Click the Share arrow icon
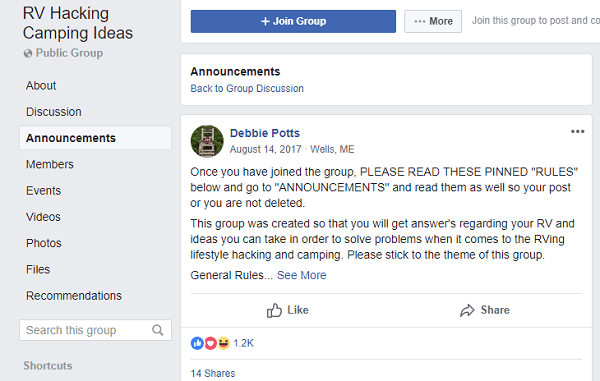Screen dimensions: 600x381 (x=467, y=310)
